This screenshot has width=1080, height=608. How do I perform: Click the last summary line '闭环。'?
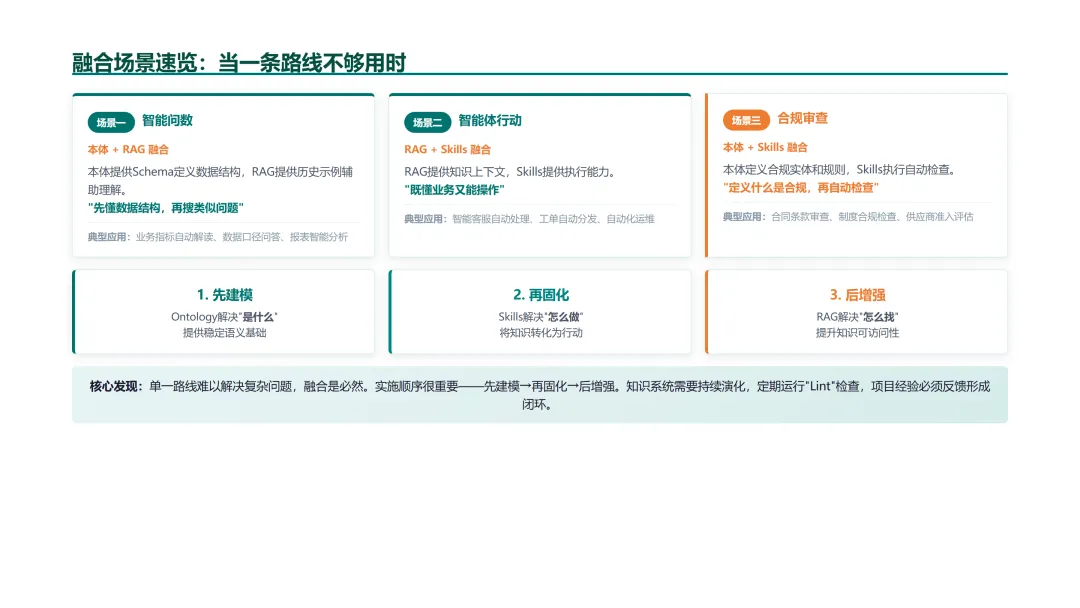(x=537, y=405)
